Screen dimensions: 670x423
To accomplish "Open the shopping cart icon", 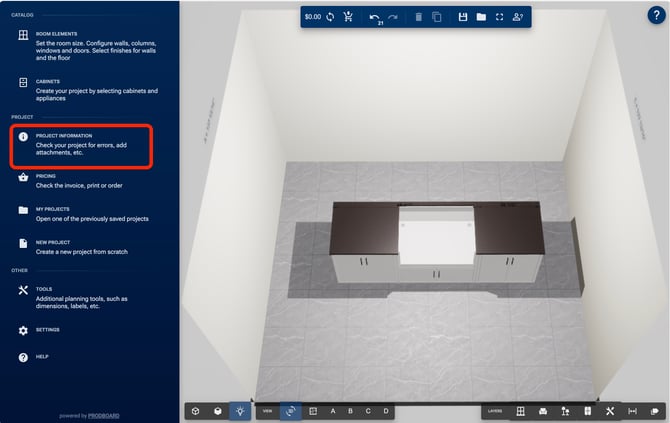I will pos(348,17).
